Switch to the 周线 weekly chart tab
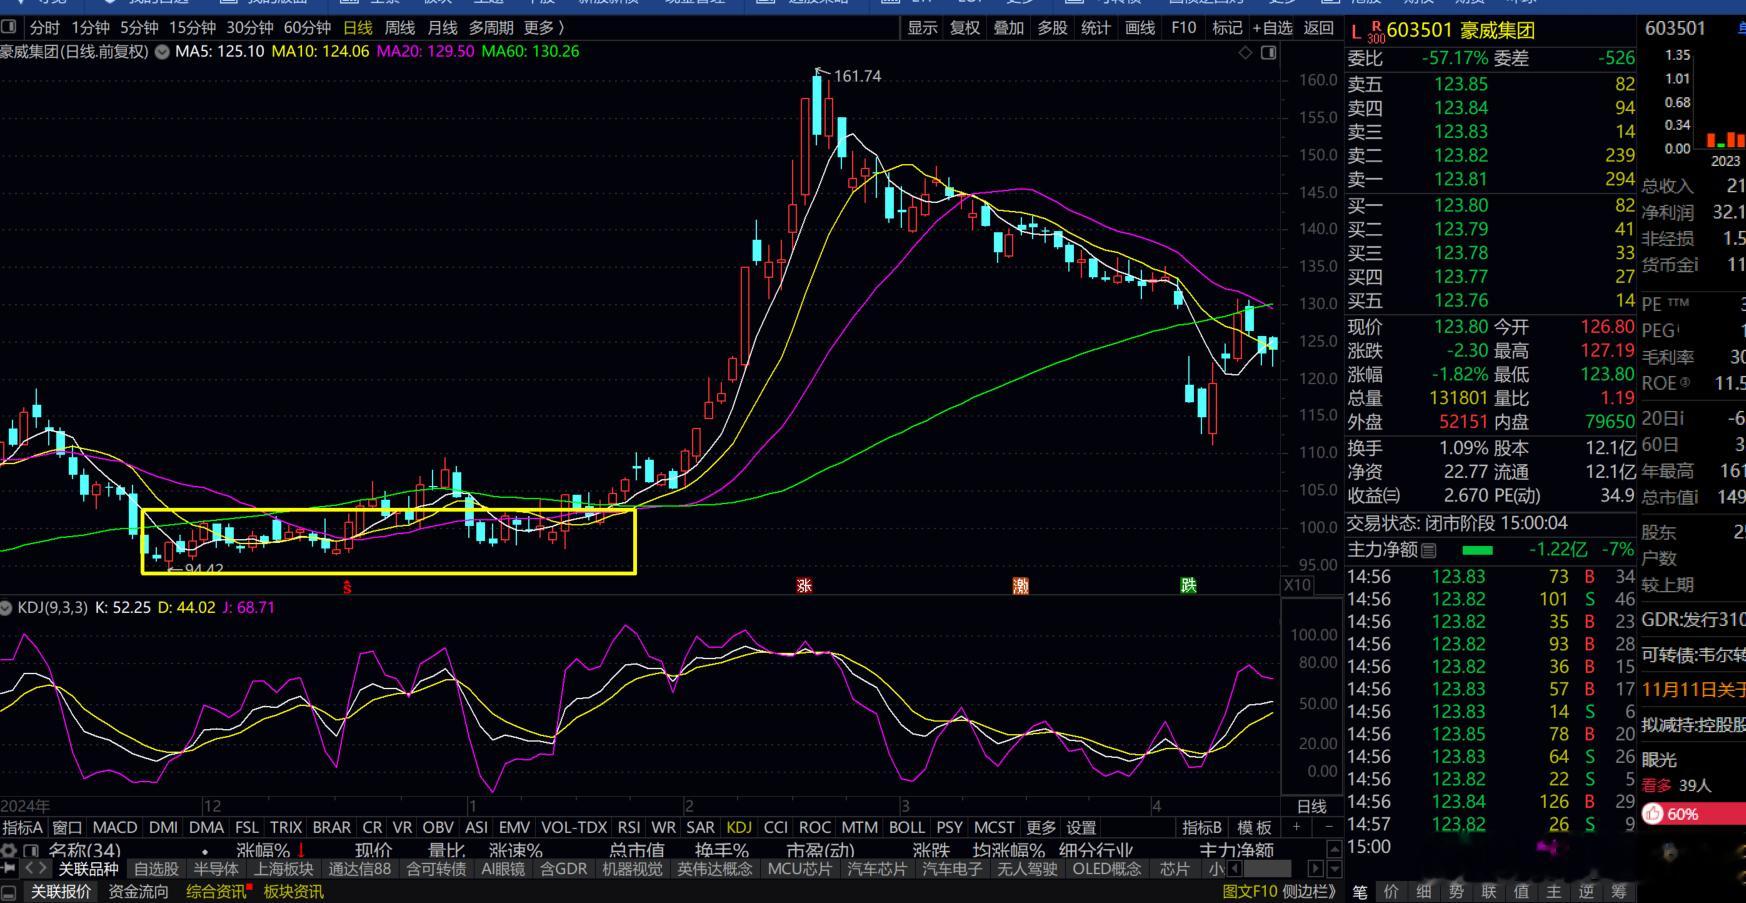The height and width of the screenshot is (903, 1746). pos(399,28)
